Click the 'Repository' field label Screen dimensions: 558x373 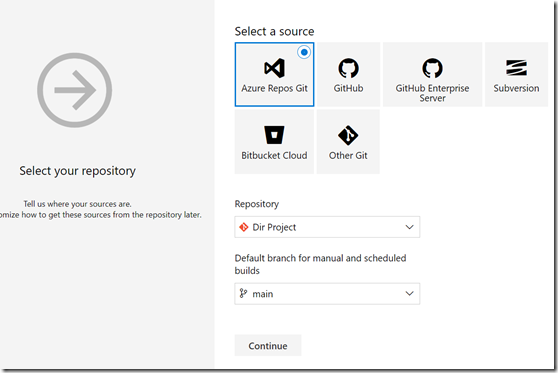click(257, 204)
